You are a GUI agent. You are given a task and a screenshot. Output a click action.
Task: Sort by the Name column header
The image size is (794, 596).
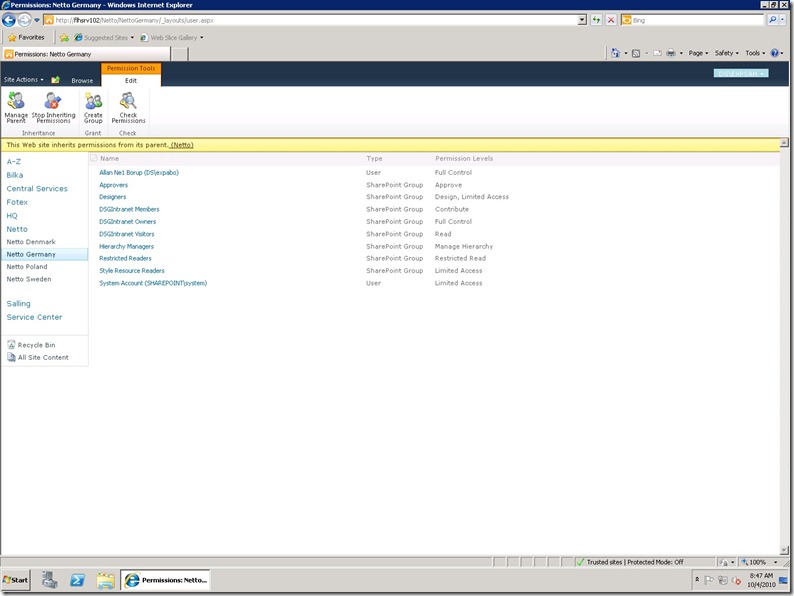coord(109,158)
